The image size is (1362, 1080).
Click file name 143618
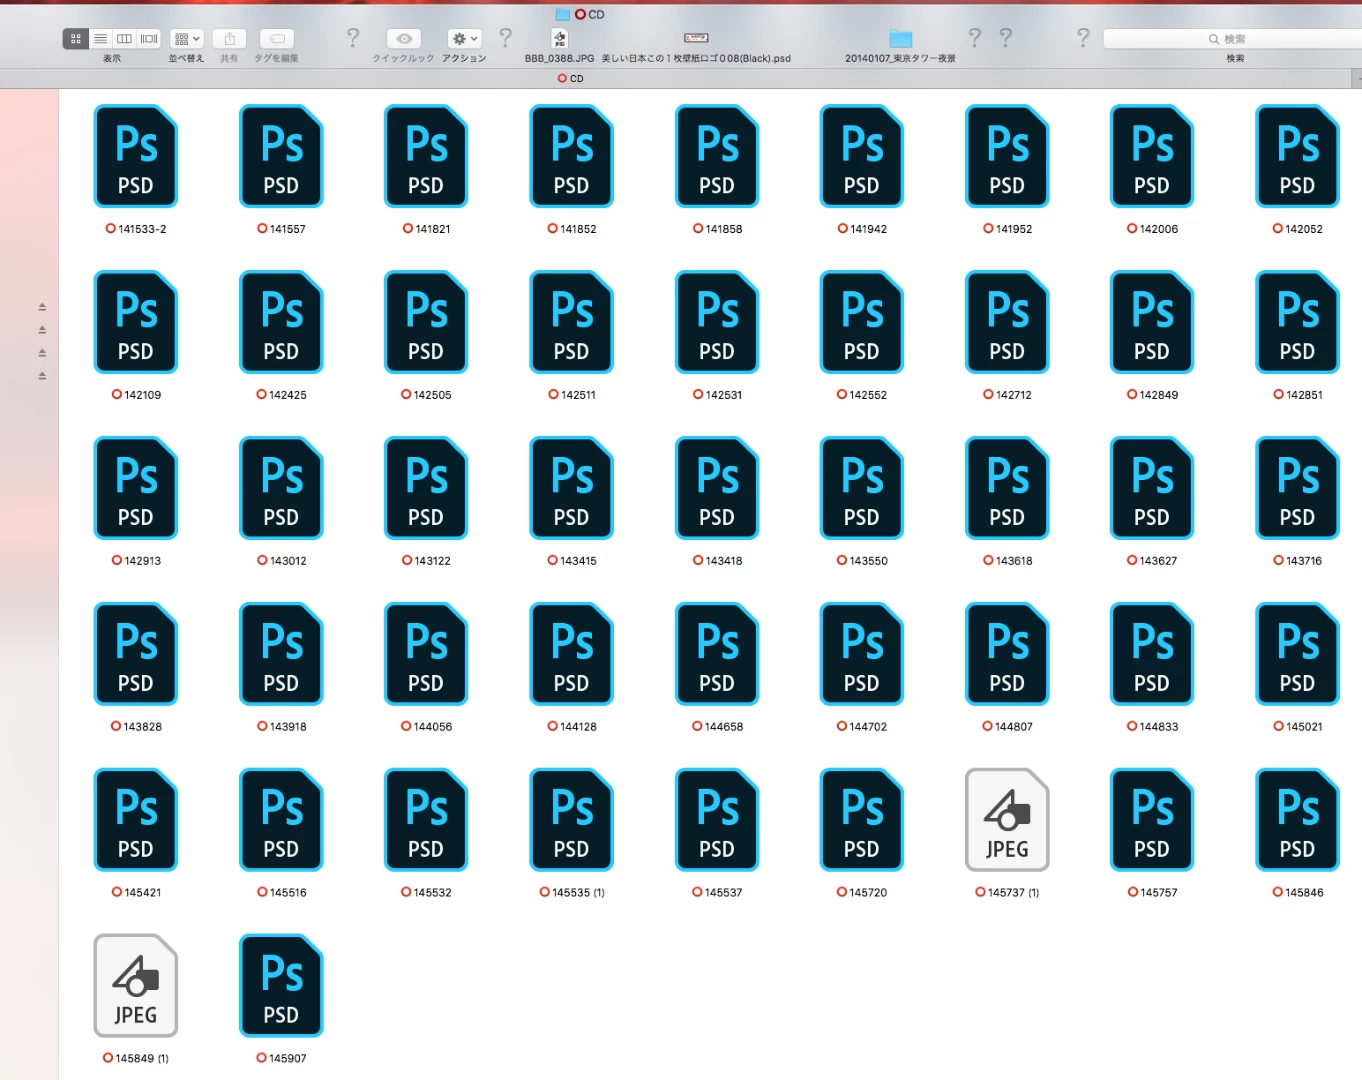click(1014, 561)
